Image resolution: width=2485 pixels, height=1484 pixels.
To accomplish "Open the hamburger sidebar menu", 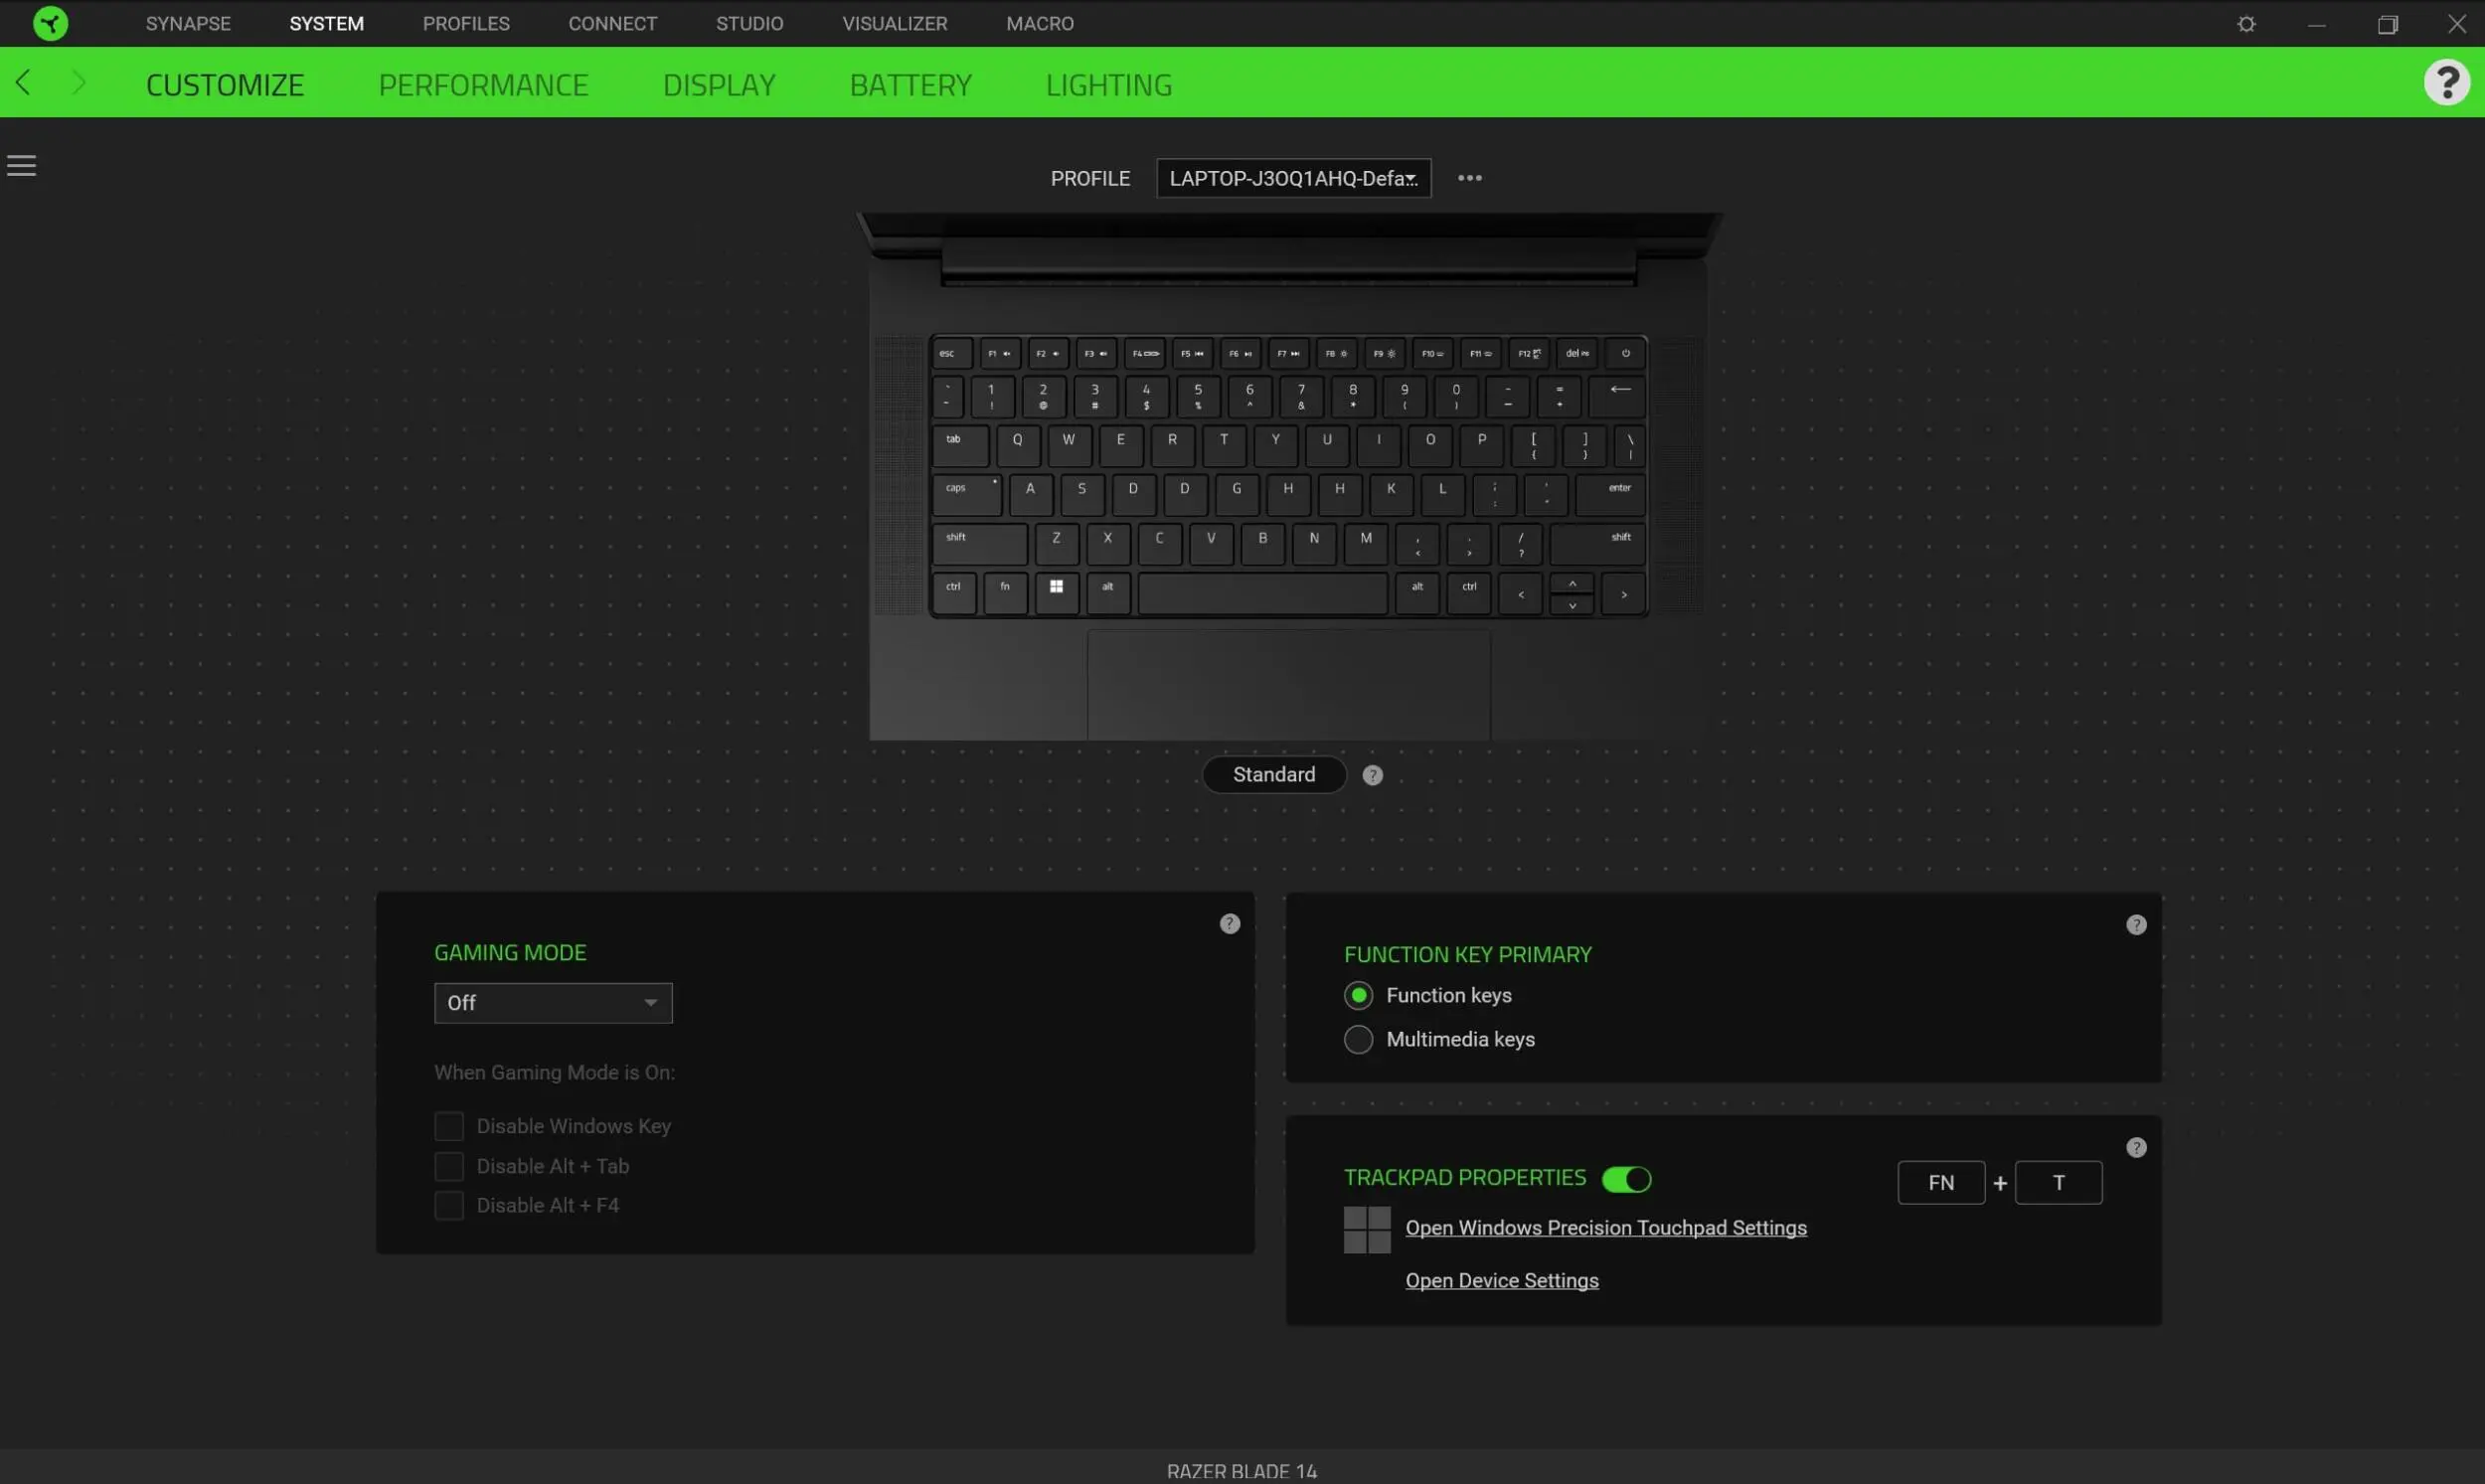I will tap(21, 165).
